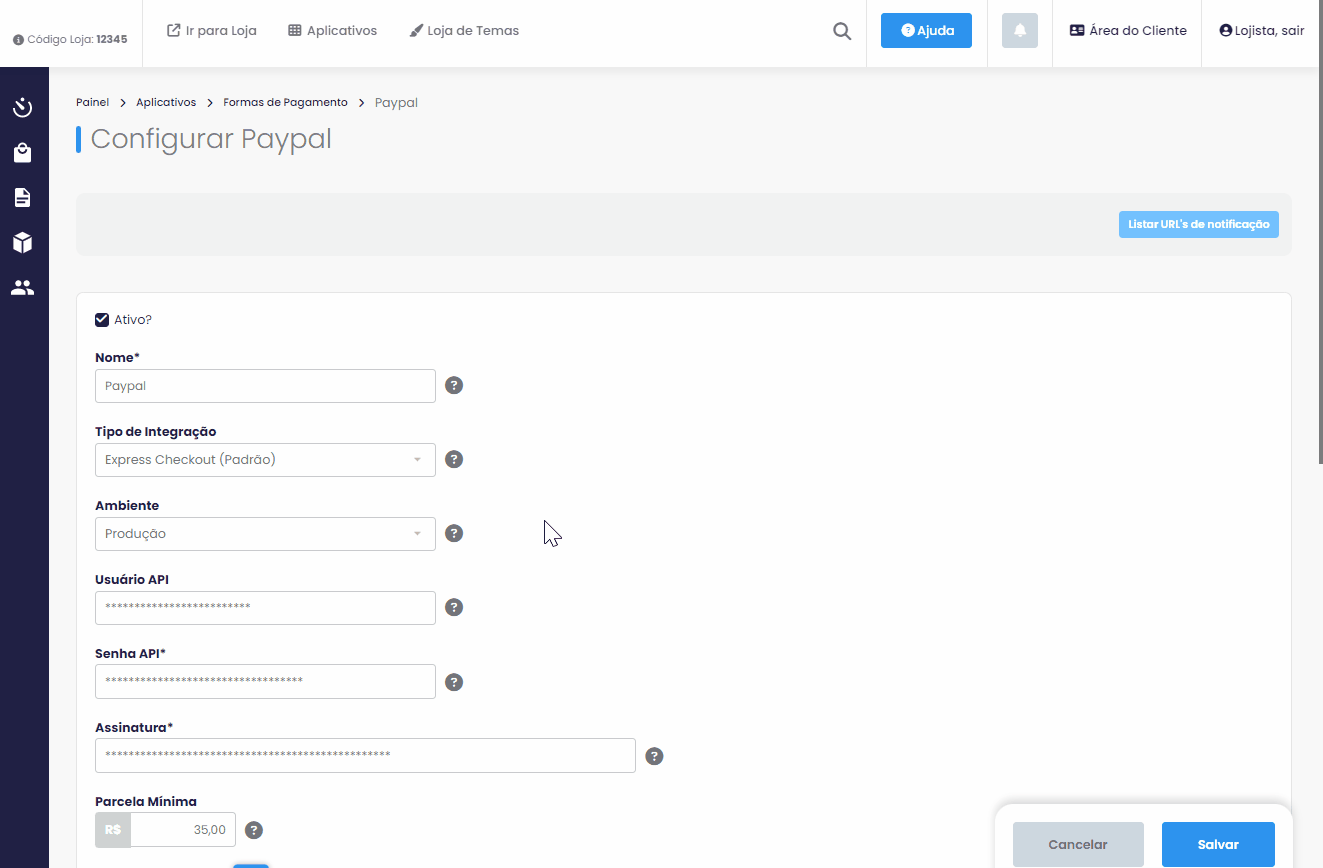Viewport: 1323px width, 868px height.
Task: Open the document icon in sidebar
Action: pos(22,197)
